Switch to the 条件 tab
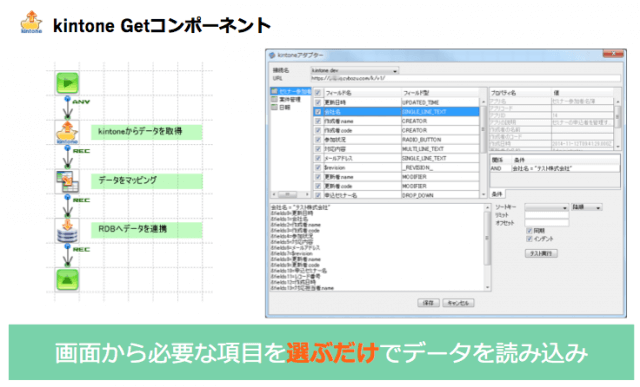Screen dimensions: 640x387 pos(497,194)
